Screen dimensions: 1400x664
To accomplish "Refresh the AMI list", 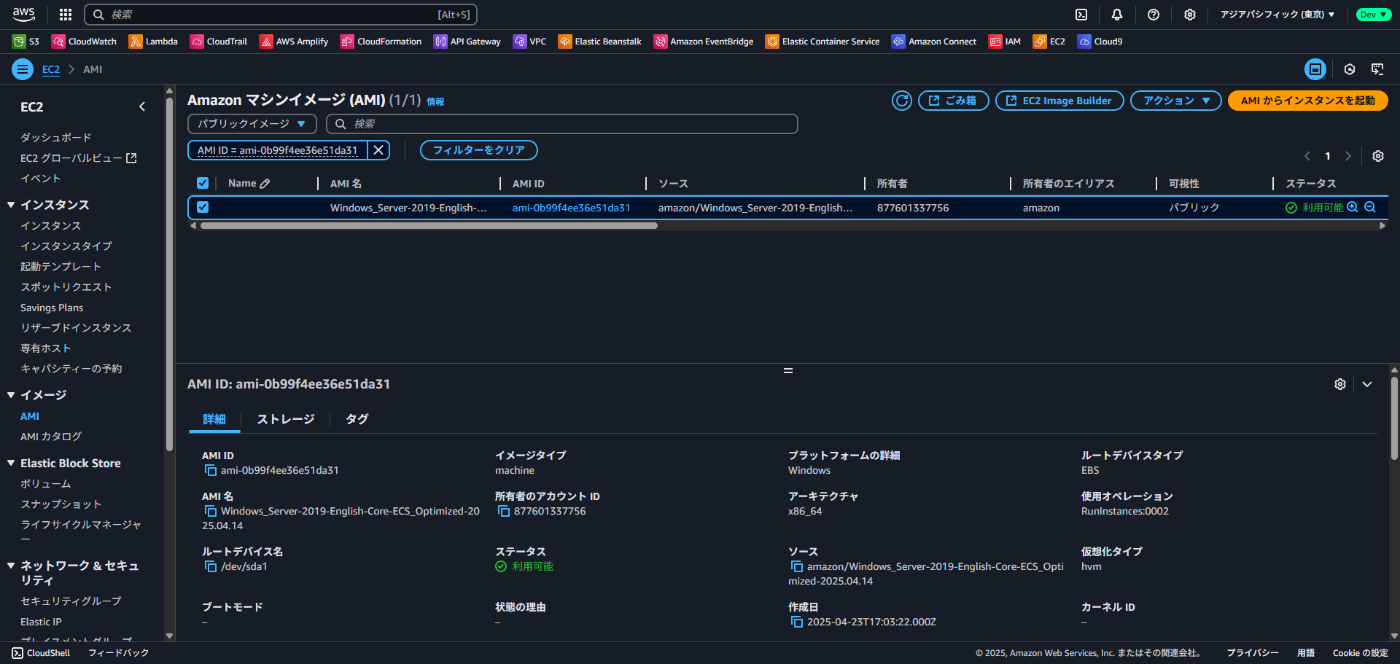I will tap(900, 100).
